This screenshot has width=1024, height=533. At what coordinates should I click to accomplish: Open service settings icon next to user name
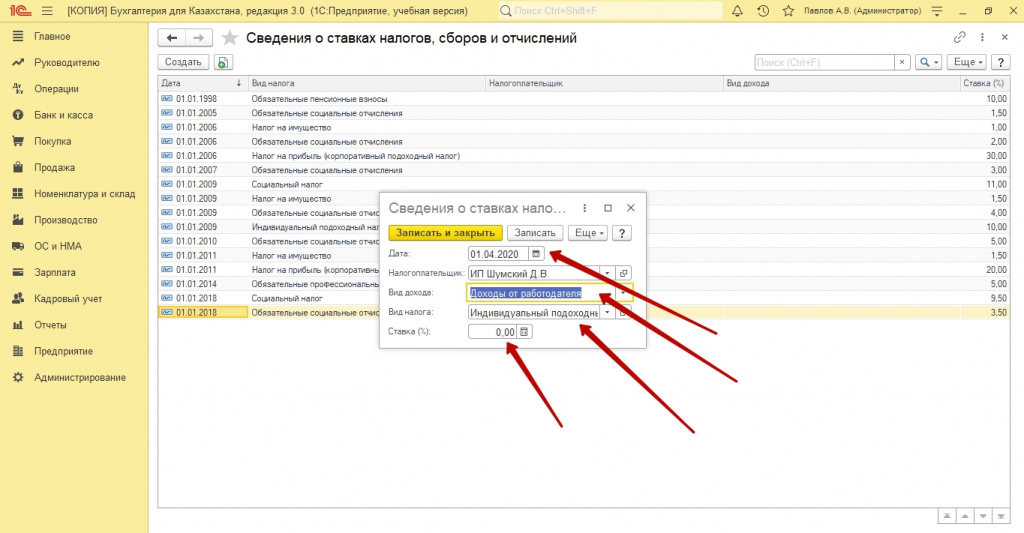[x=937, y=11]
